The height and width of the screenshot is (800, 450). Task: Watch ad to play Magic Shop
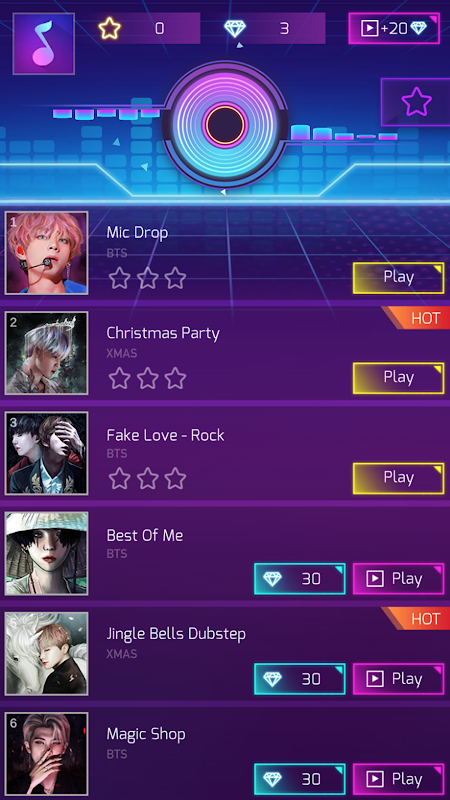pyautogui.click(x=398, y=779)
